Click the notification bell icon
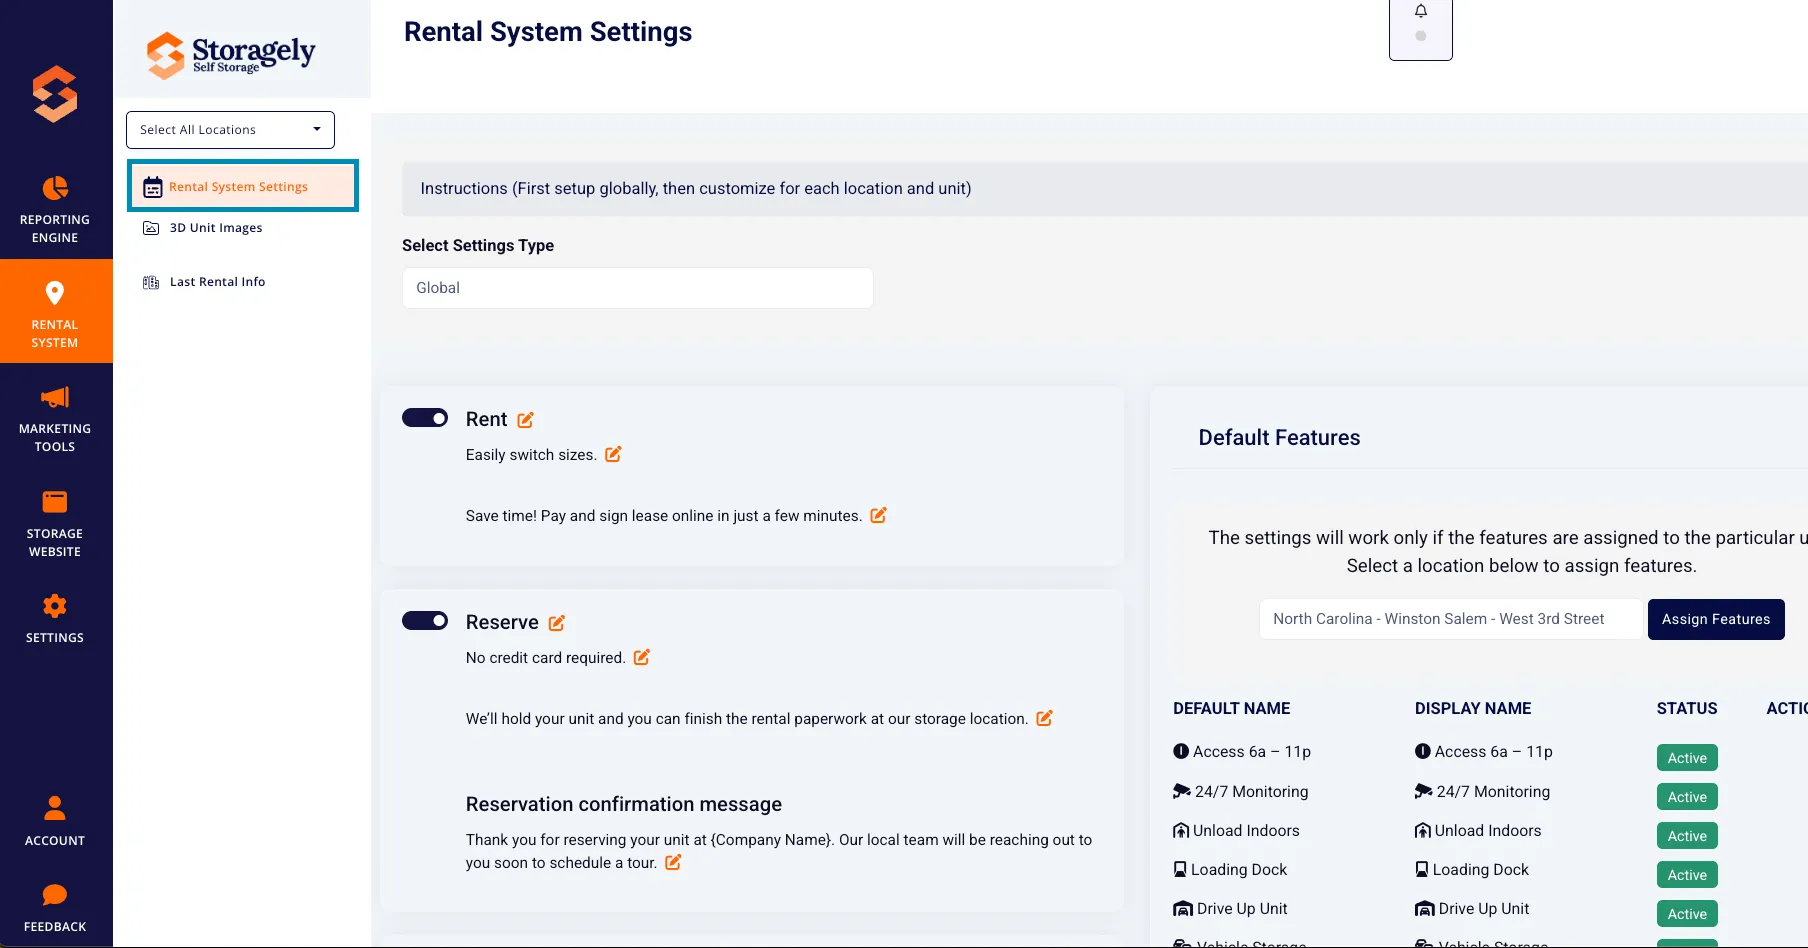 point(1420,11)
